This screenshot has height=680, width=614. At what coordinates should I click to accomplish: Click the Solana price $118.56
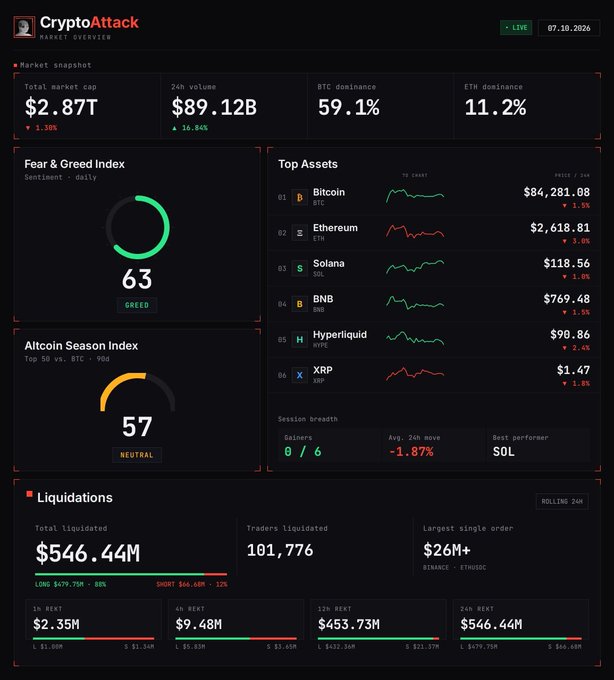click(567, 263)
